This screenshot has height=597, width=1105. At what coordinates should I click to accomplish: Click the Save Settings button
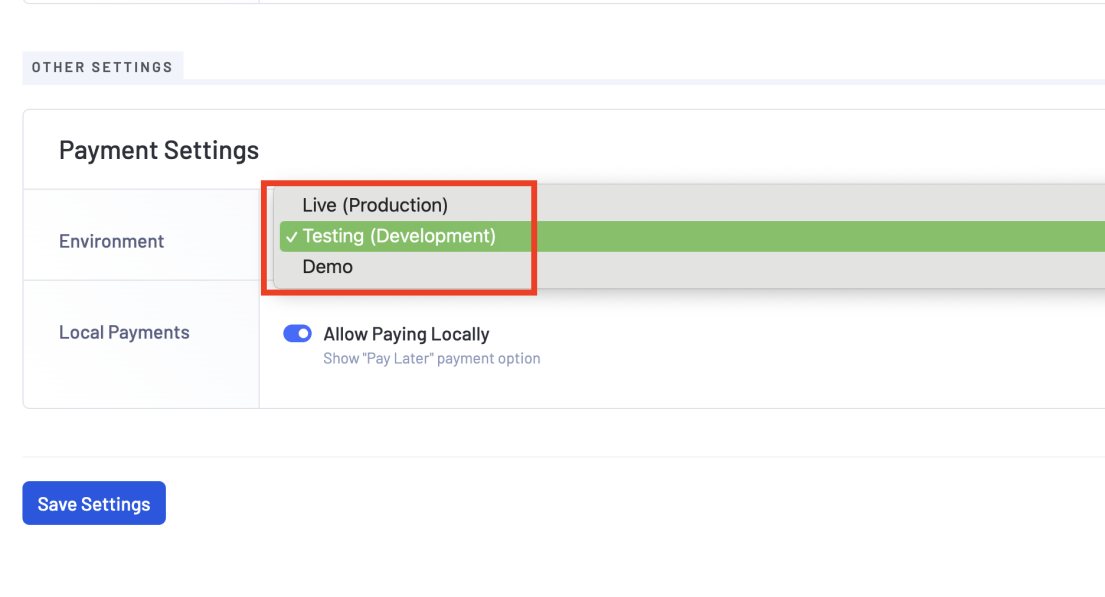pyautogui.click(x=94, y=503)
